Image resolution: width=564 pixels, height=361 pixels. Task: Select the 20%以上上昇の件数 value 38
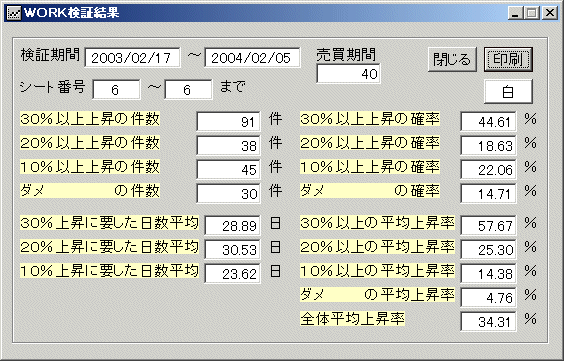[x=228, y=146]
